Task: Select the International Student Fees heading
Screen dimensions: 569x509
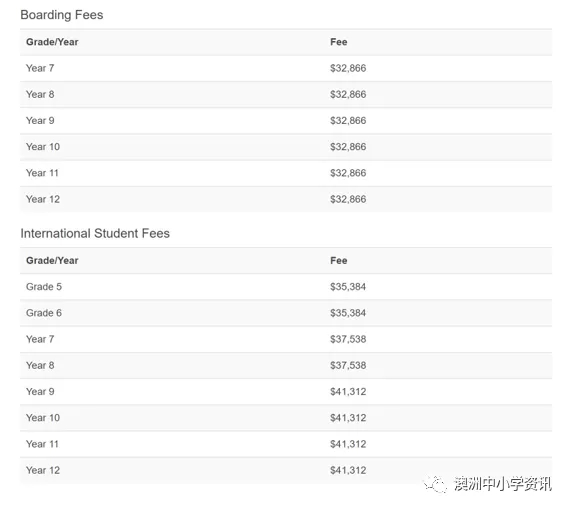Action: (x=95, y=233)
